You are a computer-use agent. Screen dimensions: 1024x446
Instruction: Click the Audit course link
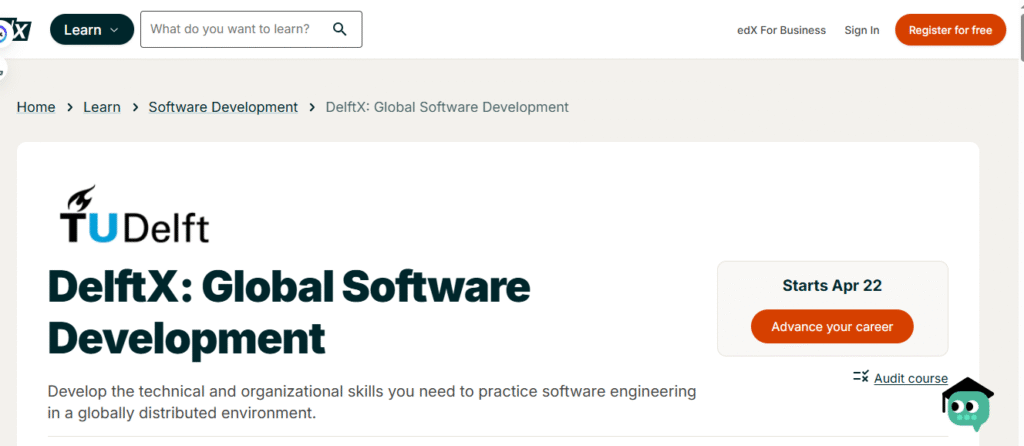tap(911, 378)
